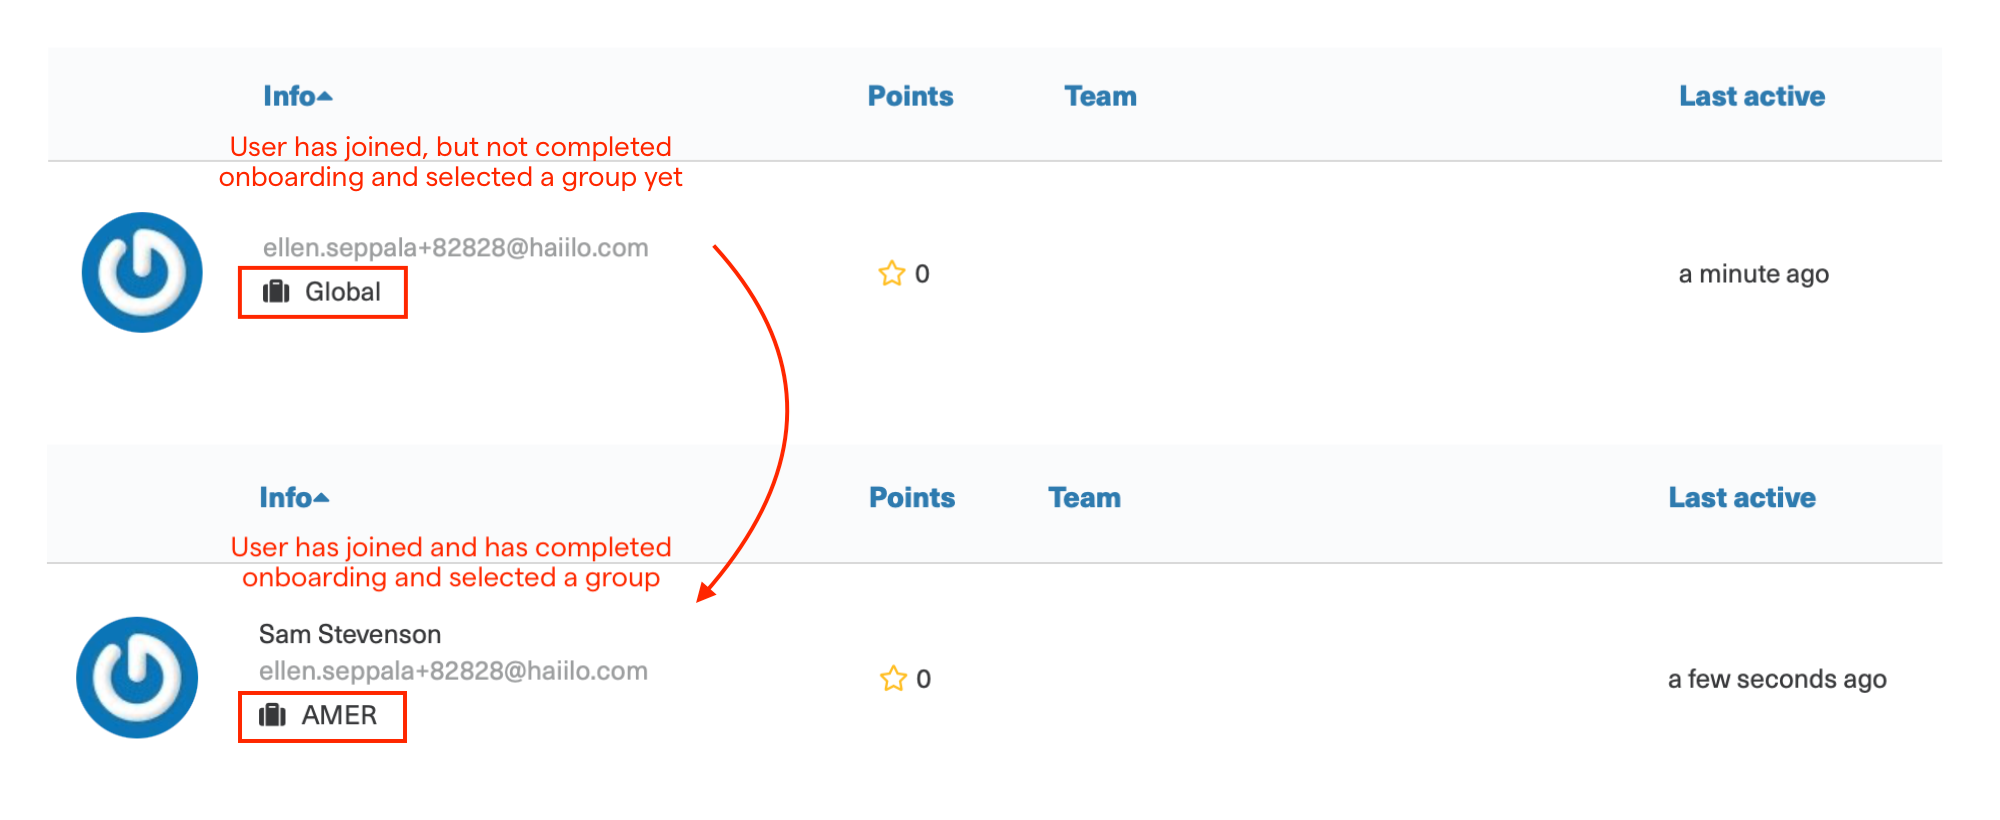Click the star icon in Sam Stevenson's row
The width and height of the screenshot is (2000, 820).
893,678
